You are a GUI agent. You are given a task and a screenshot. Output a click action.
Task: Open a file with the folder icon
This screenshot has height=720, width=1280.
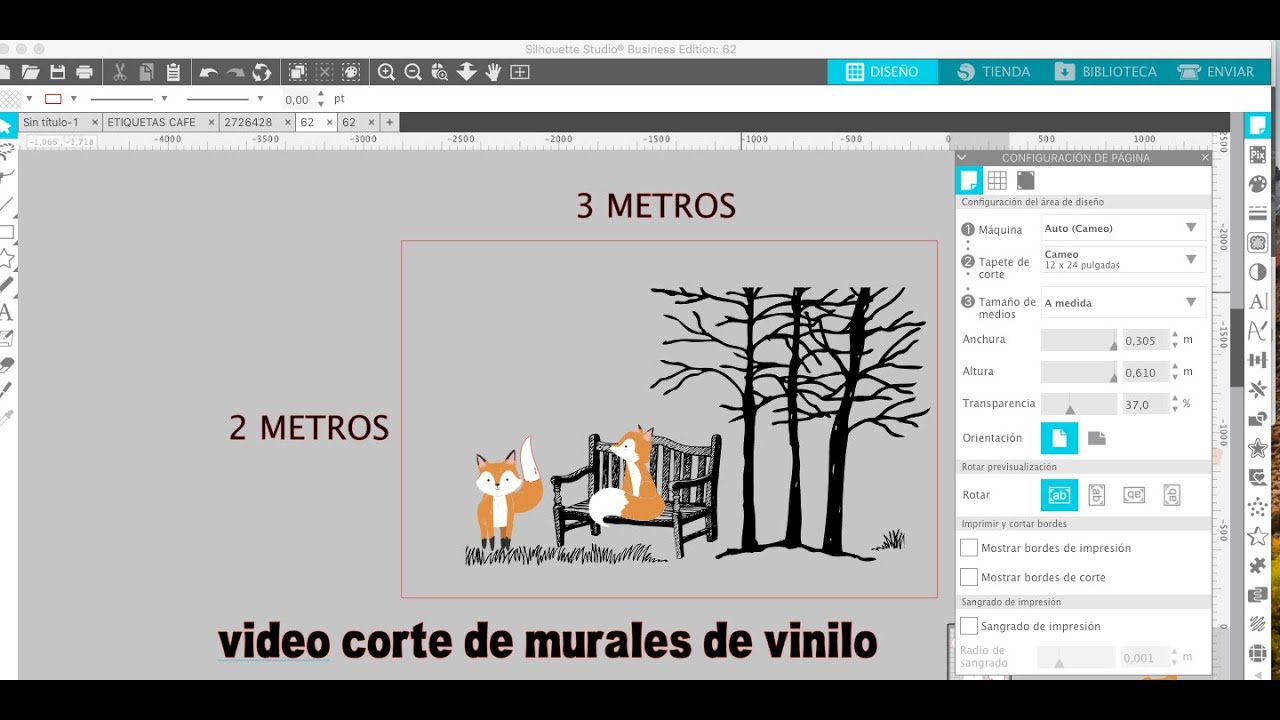pyautogui.click(x=31, y=72)
